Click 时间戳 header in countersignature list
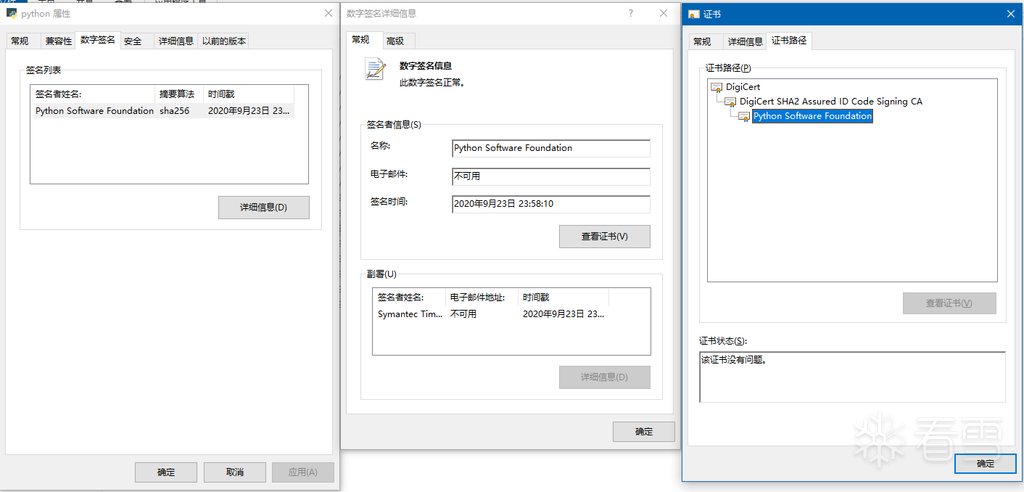Viewport: 1024px width, 492px height. click(564, 297)
